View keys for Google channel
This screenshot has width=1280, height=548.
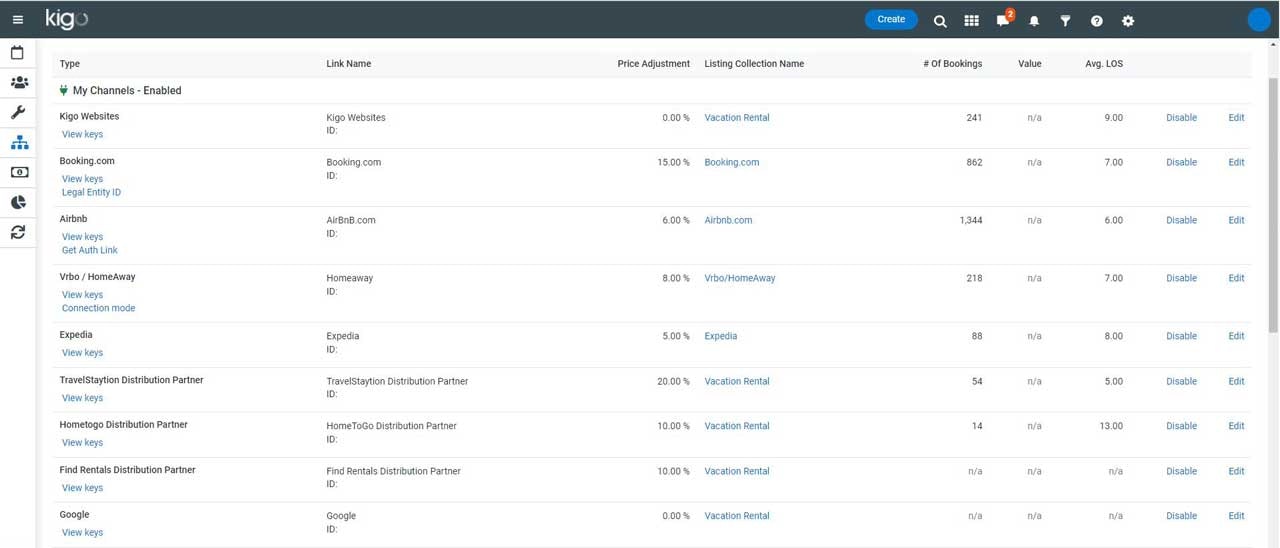[82, 533]
